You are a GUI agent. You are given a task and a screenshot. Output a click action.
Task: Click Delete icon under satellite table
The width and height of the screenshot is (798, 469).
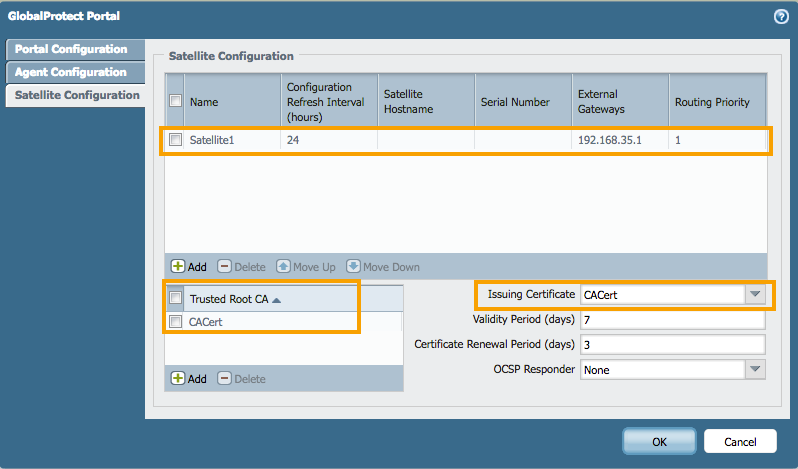tap(225, 267)
